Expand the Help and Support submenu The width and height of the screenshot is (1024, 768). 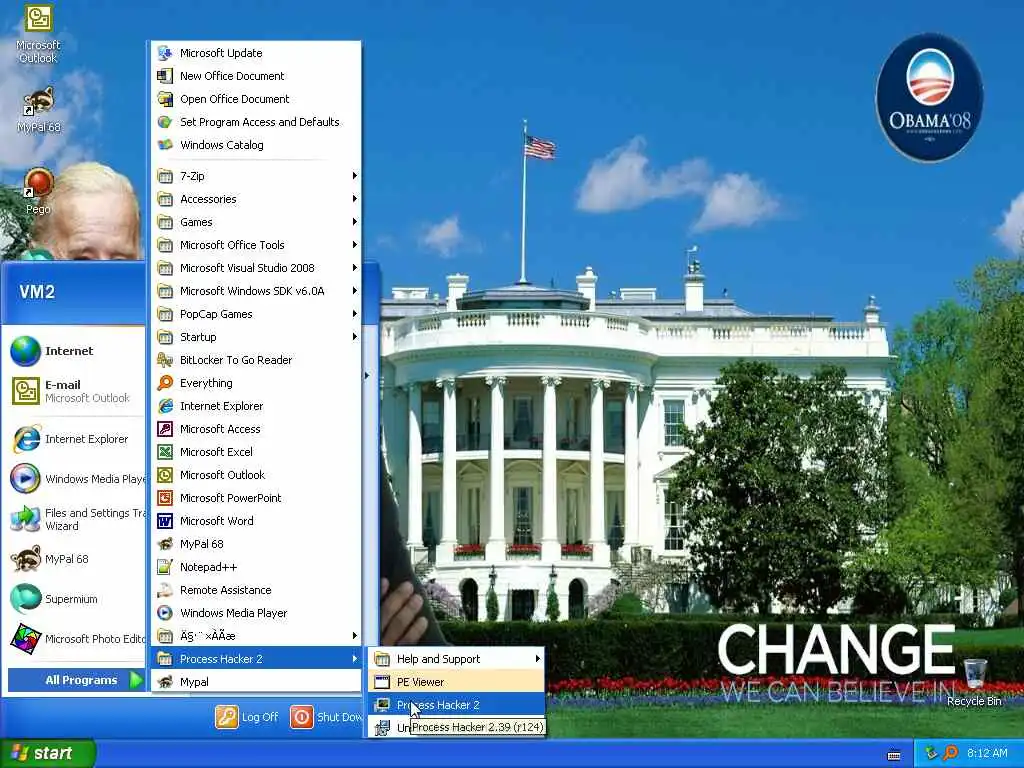click(x=457, y=659)
